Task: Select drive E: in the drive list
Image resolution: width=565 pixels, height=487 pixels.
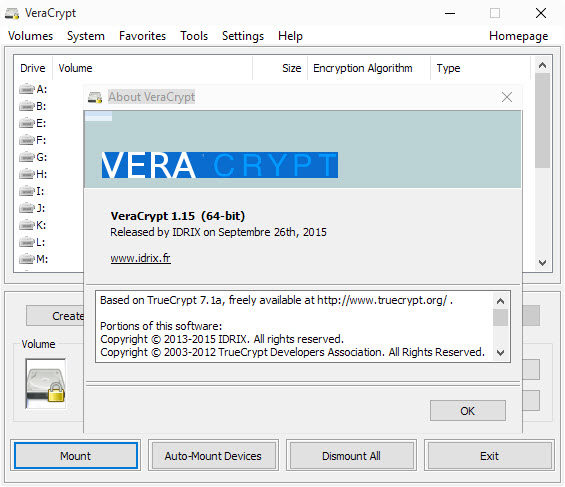Action: (33, 123)
